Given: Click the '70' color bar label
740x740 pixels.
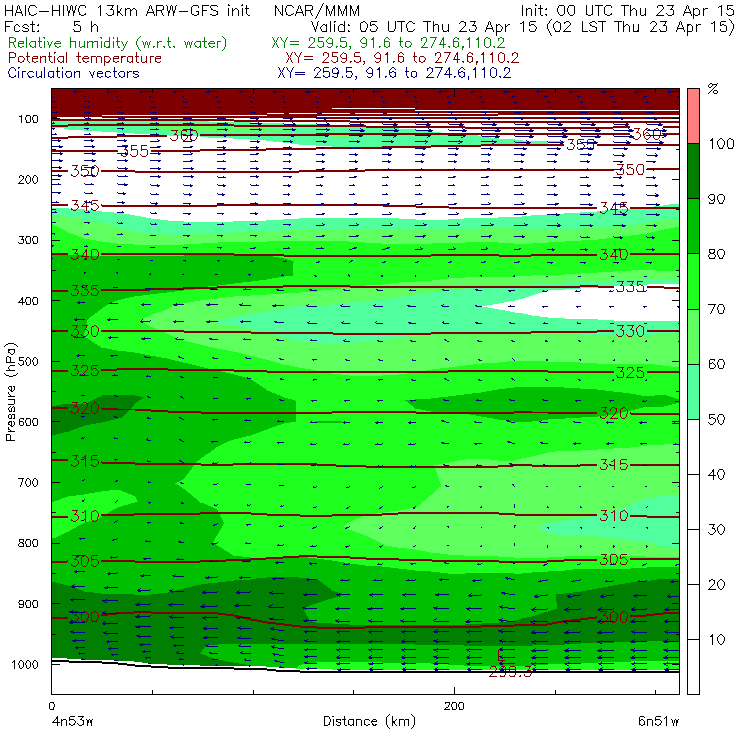Looking at the screenshot, I should tap(716, 309).
